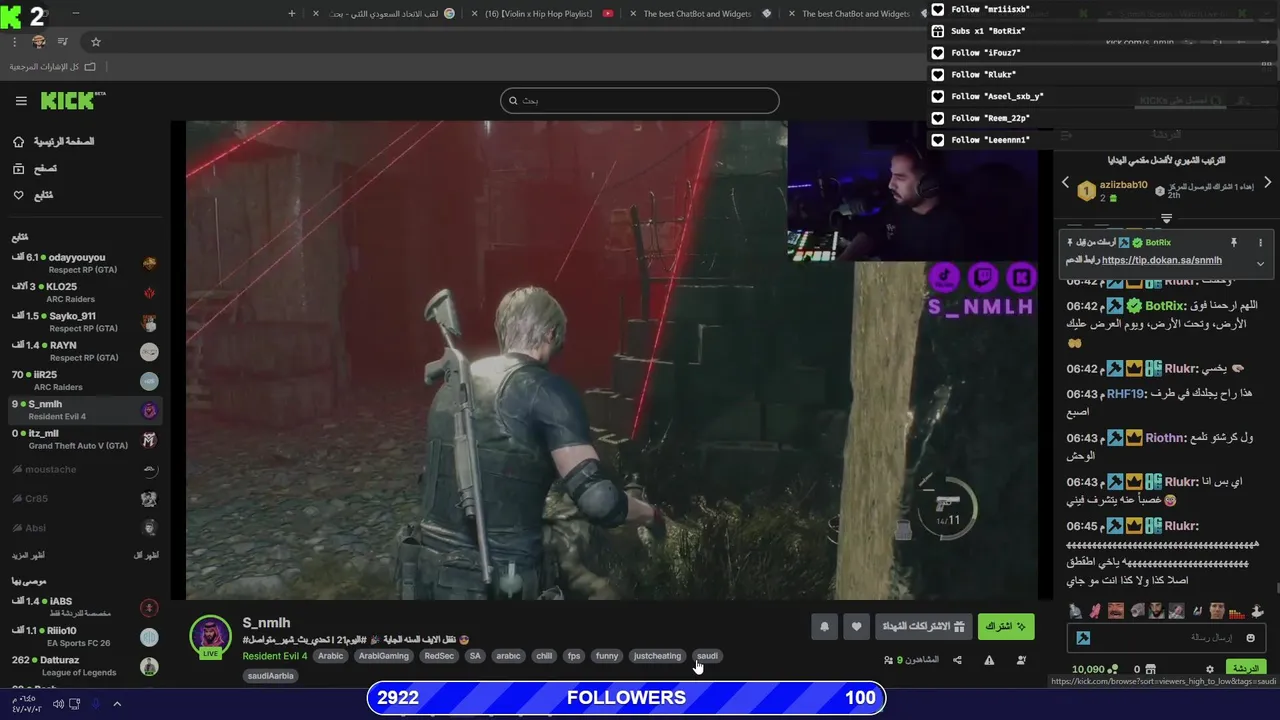Open odayyouyou channel in sidebar
Screen dimensions: 1280x720
pyautogui.click(x=84, y=263)
